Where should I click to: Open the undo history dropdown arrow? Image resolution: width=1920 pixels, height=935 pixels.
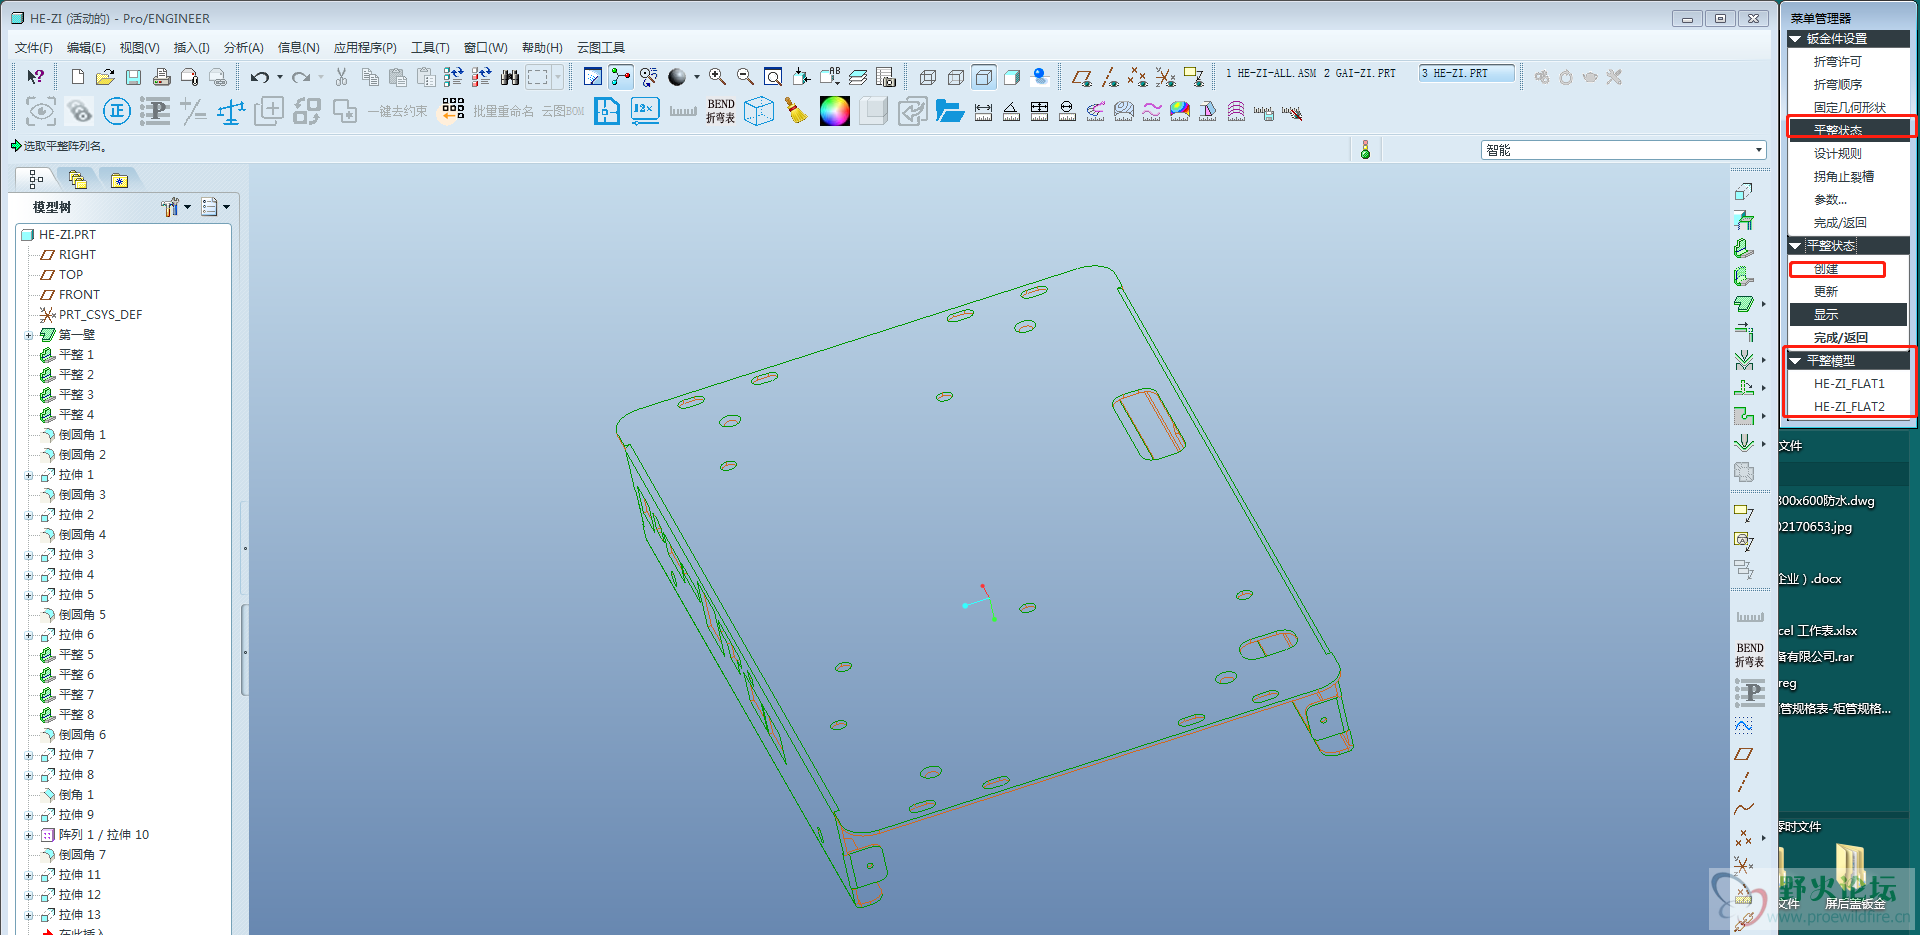point(280,77)
